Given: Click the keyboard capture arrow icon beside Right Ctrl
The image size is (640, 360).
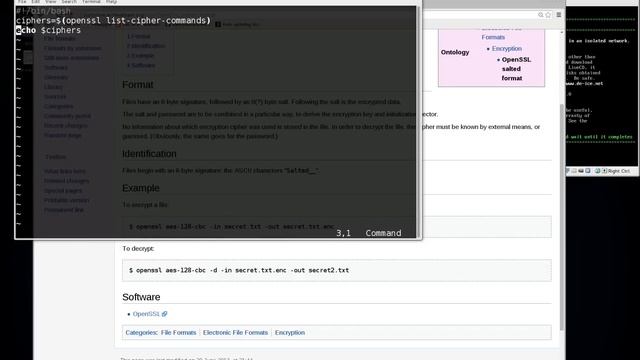Looking at the screenshot, I should coord(605,171).
